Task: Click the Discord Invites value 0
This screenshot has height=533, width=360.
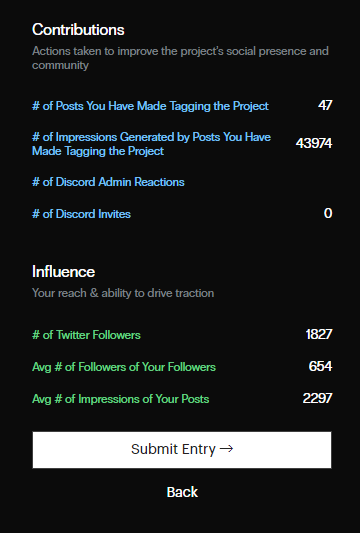Action: click(328, 213)
